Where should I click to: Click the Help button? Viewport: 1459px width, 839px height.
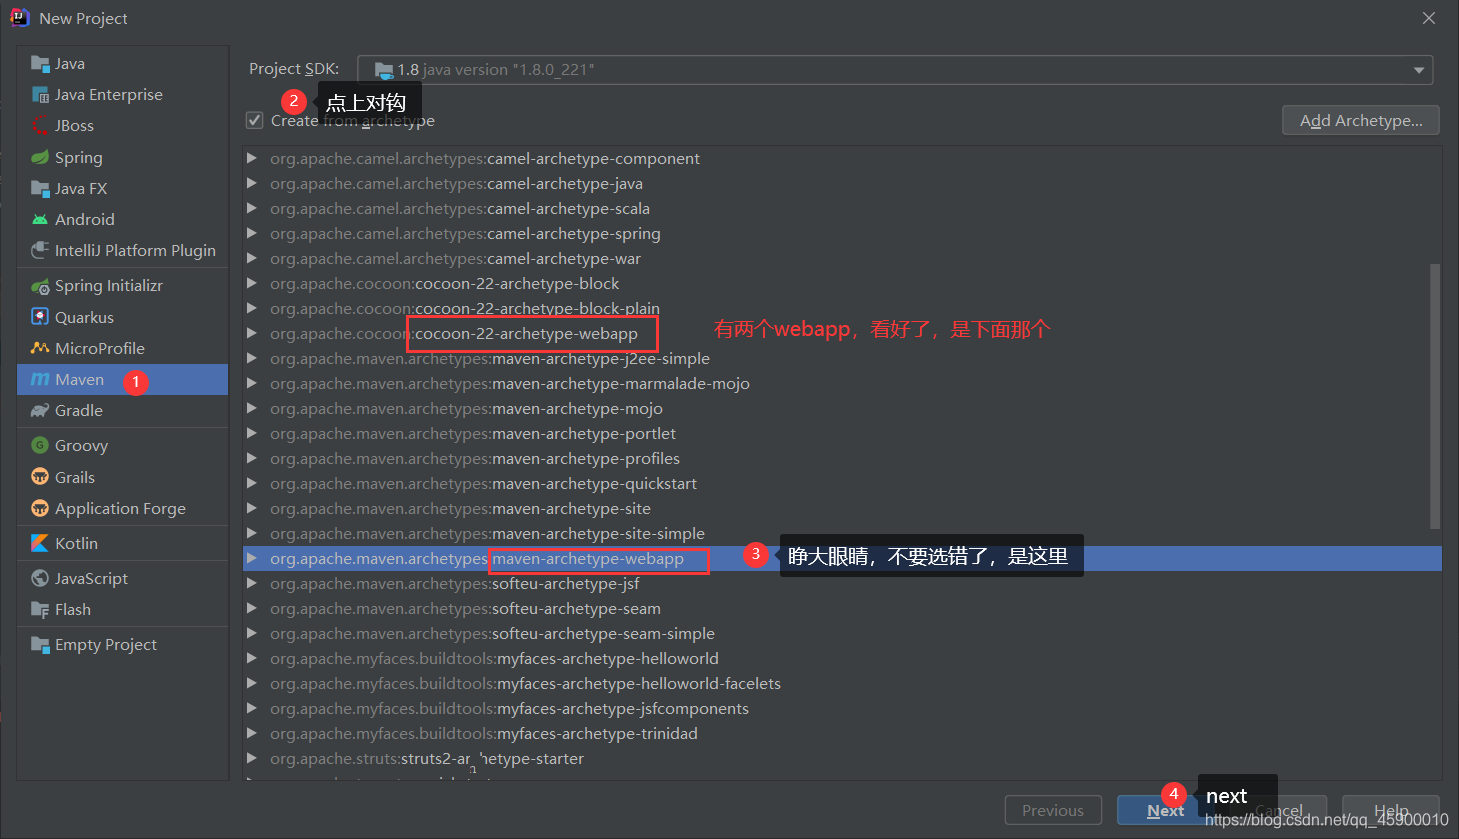pos(1391,811)
